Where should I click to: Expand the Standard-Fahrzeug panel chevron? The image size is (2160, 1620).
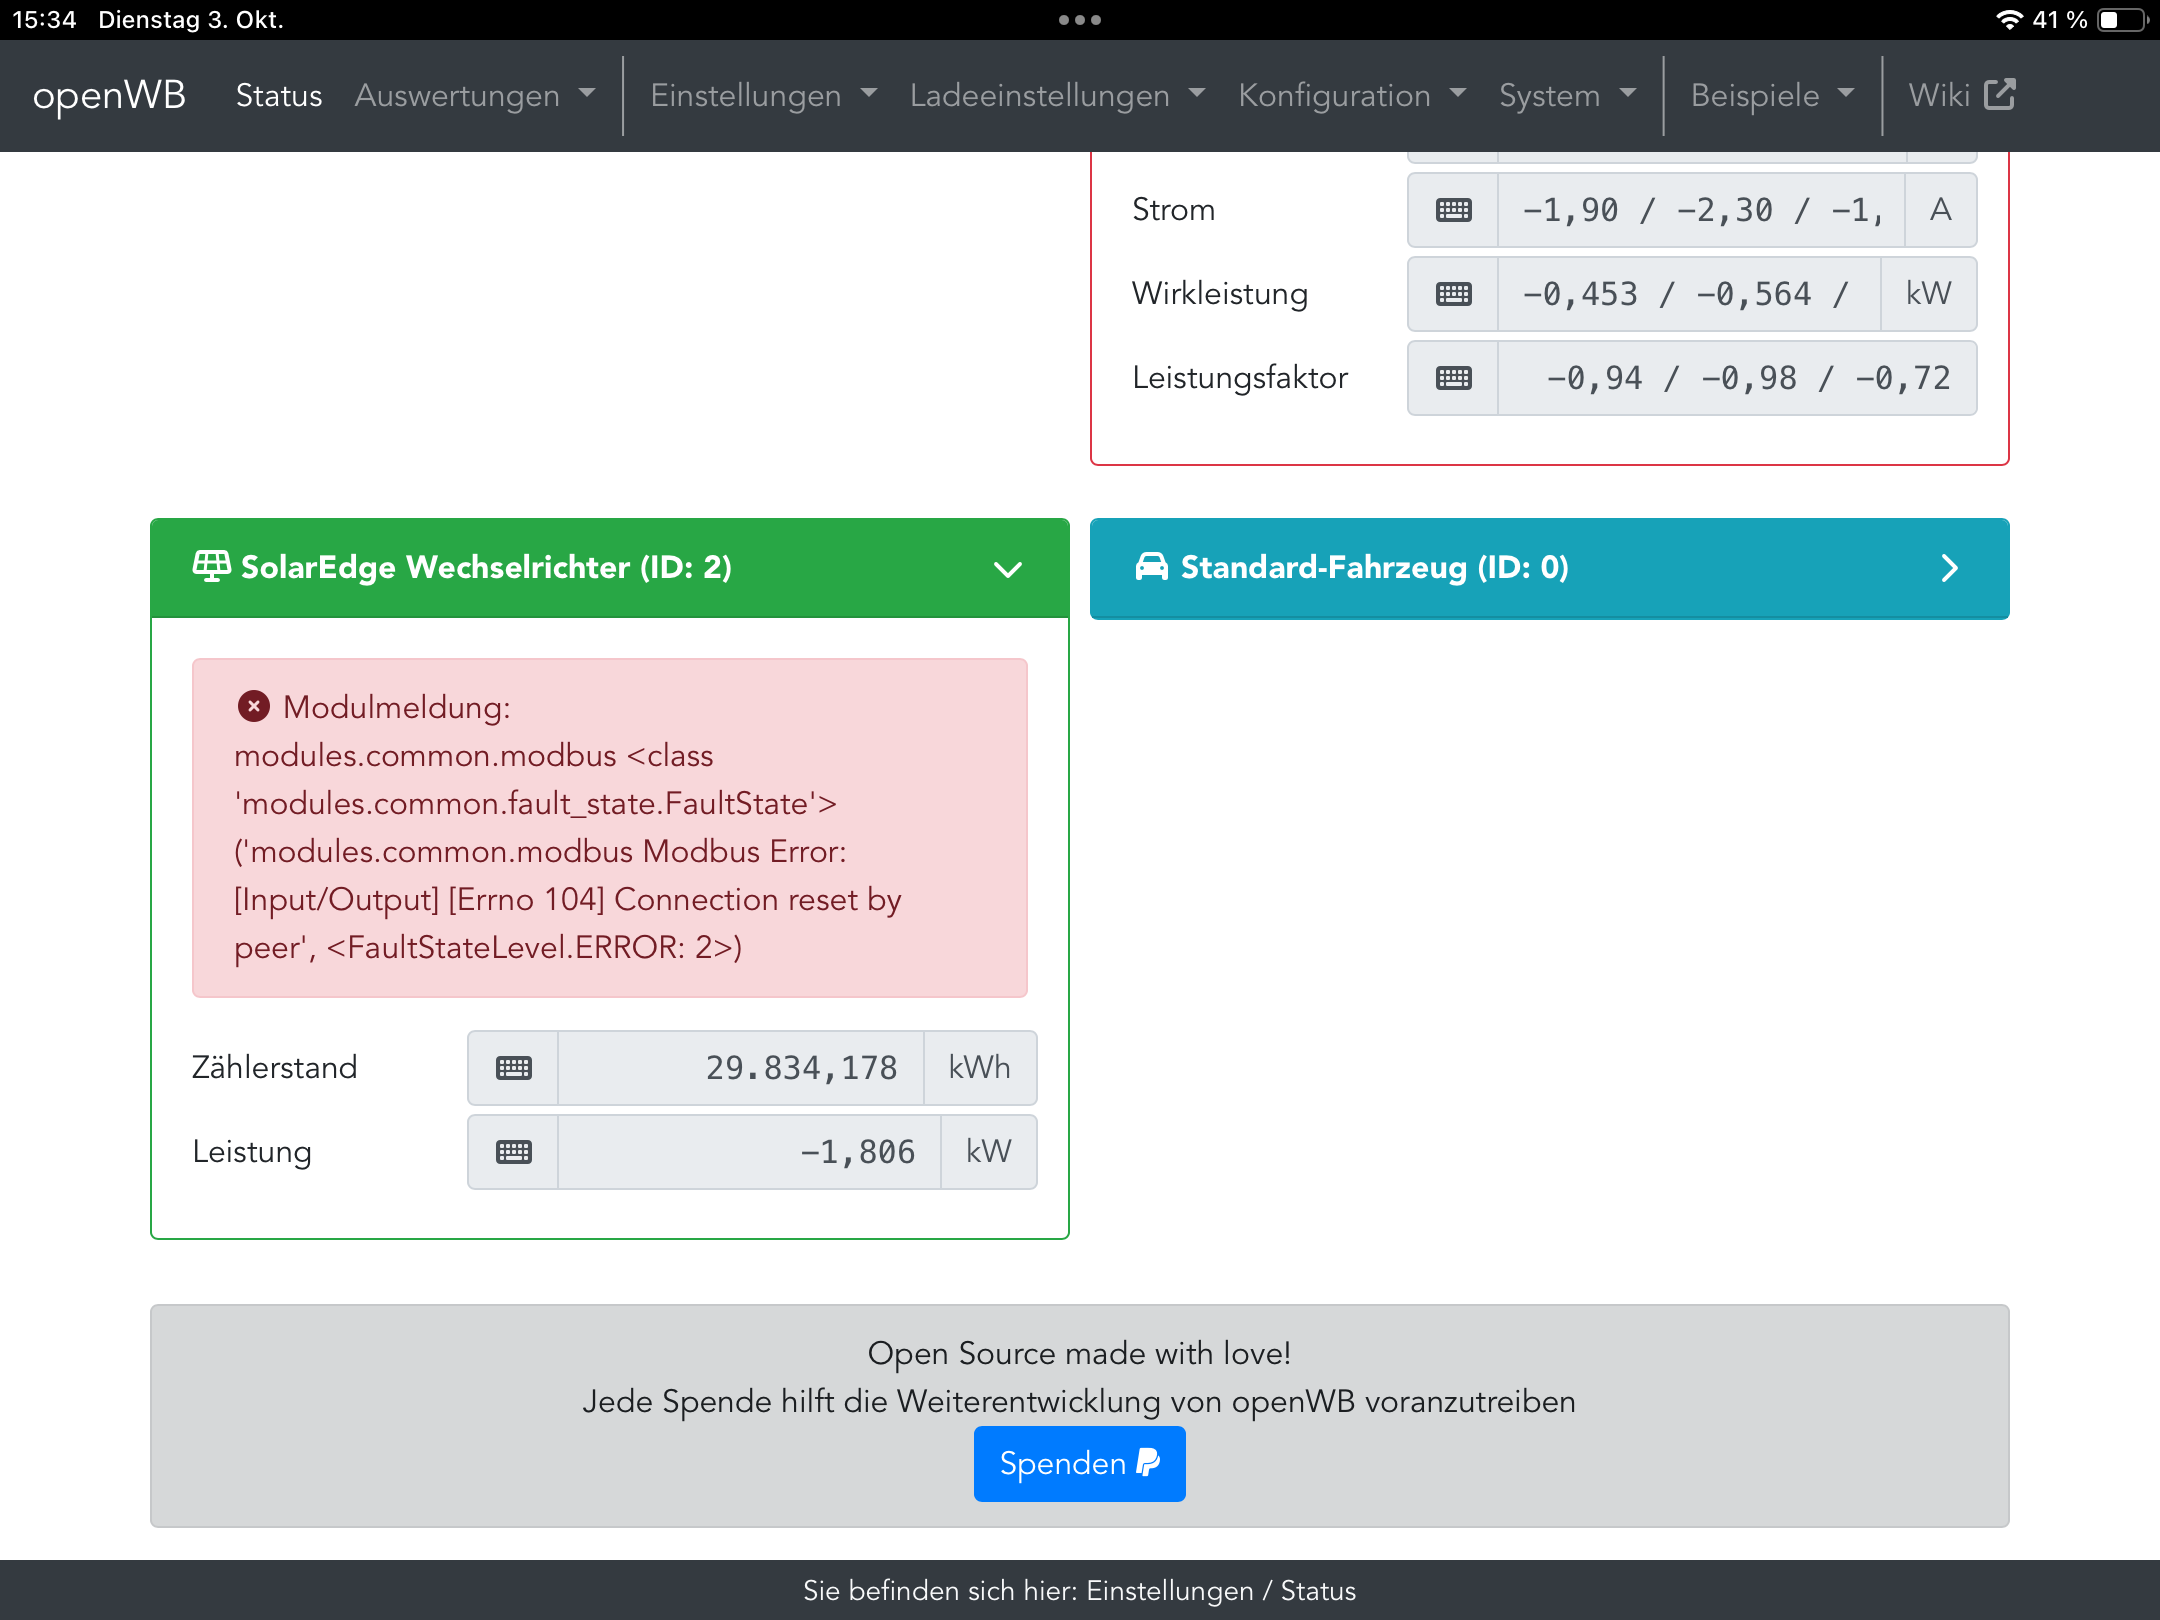[1948, 568]
